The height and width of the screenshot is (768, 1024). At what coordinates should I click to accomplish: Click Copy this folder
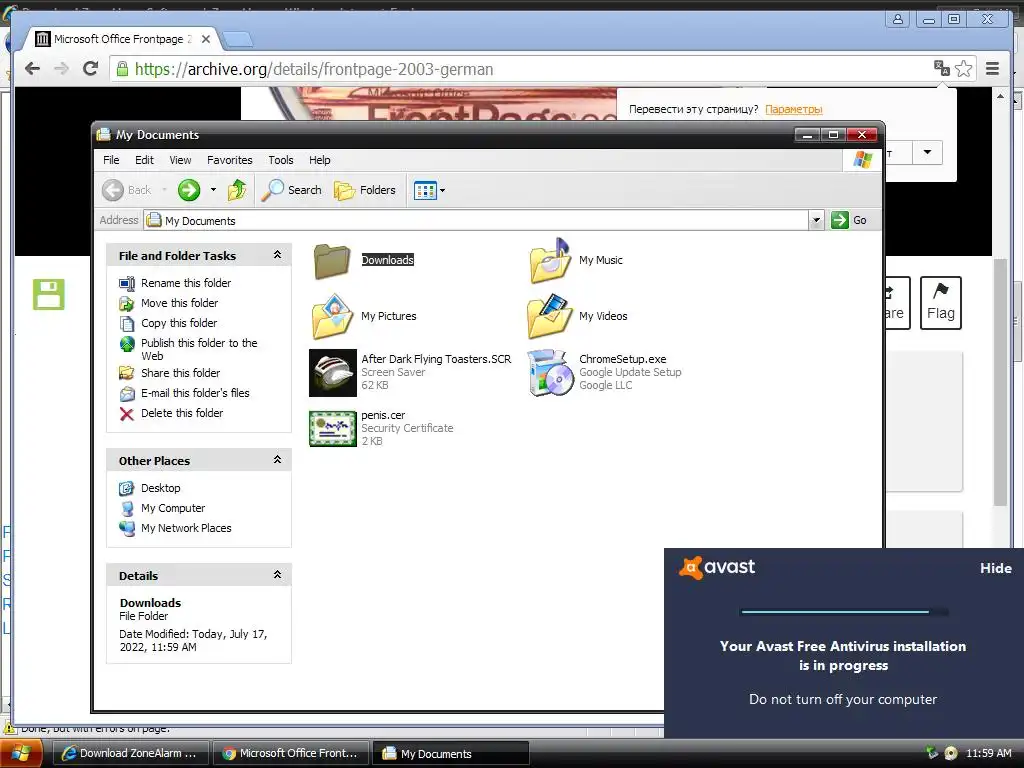coord(178,323)
